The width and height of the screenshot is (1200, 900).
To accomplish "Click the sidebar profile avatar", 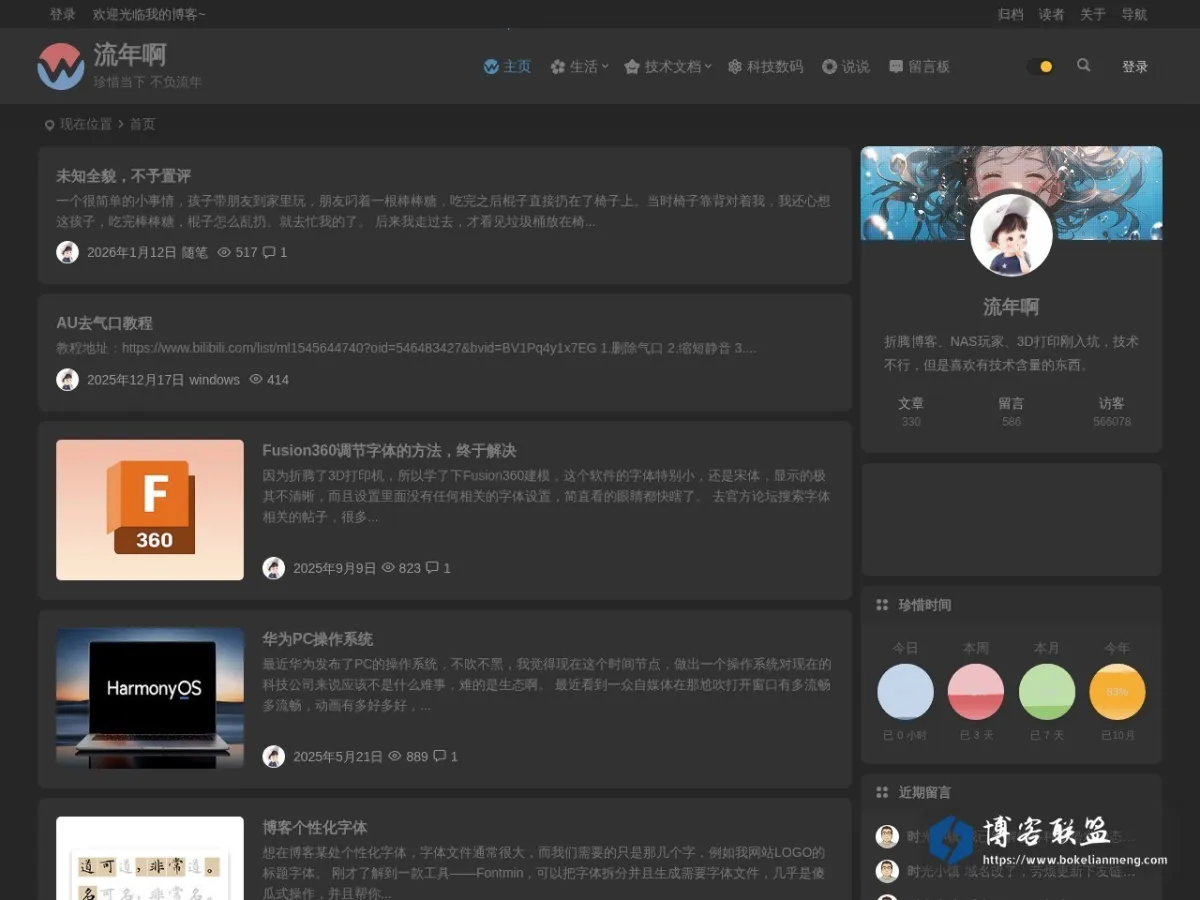I will coord(1011,236).
